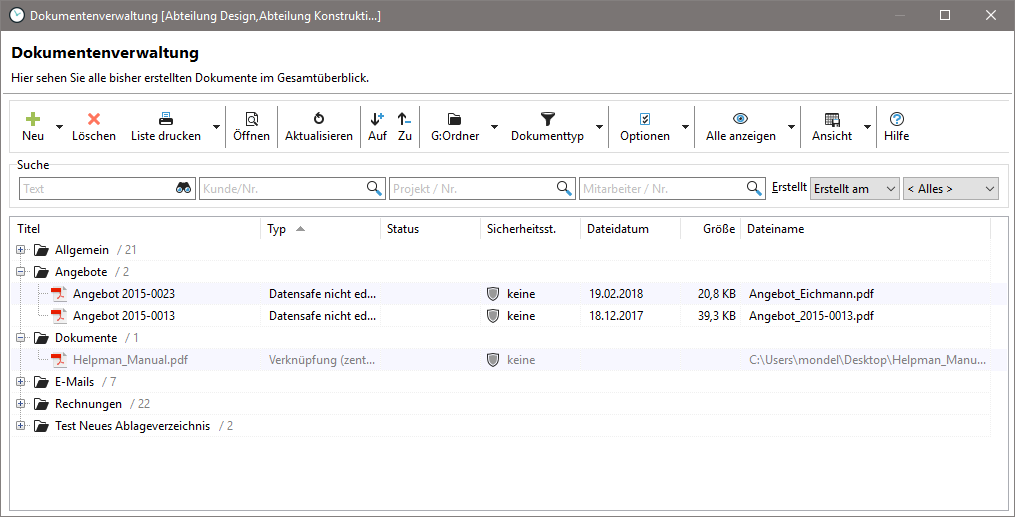Open the Dokumenttyp filter dropdown arrow
This screenshot has height=517, width=1015.
coord(599,127)
